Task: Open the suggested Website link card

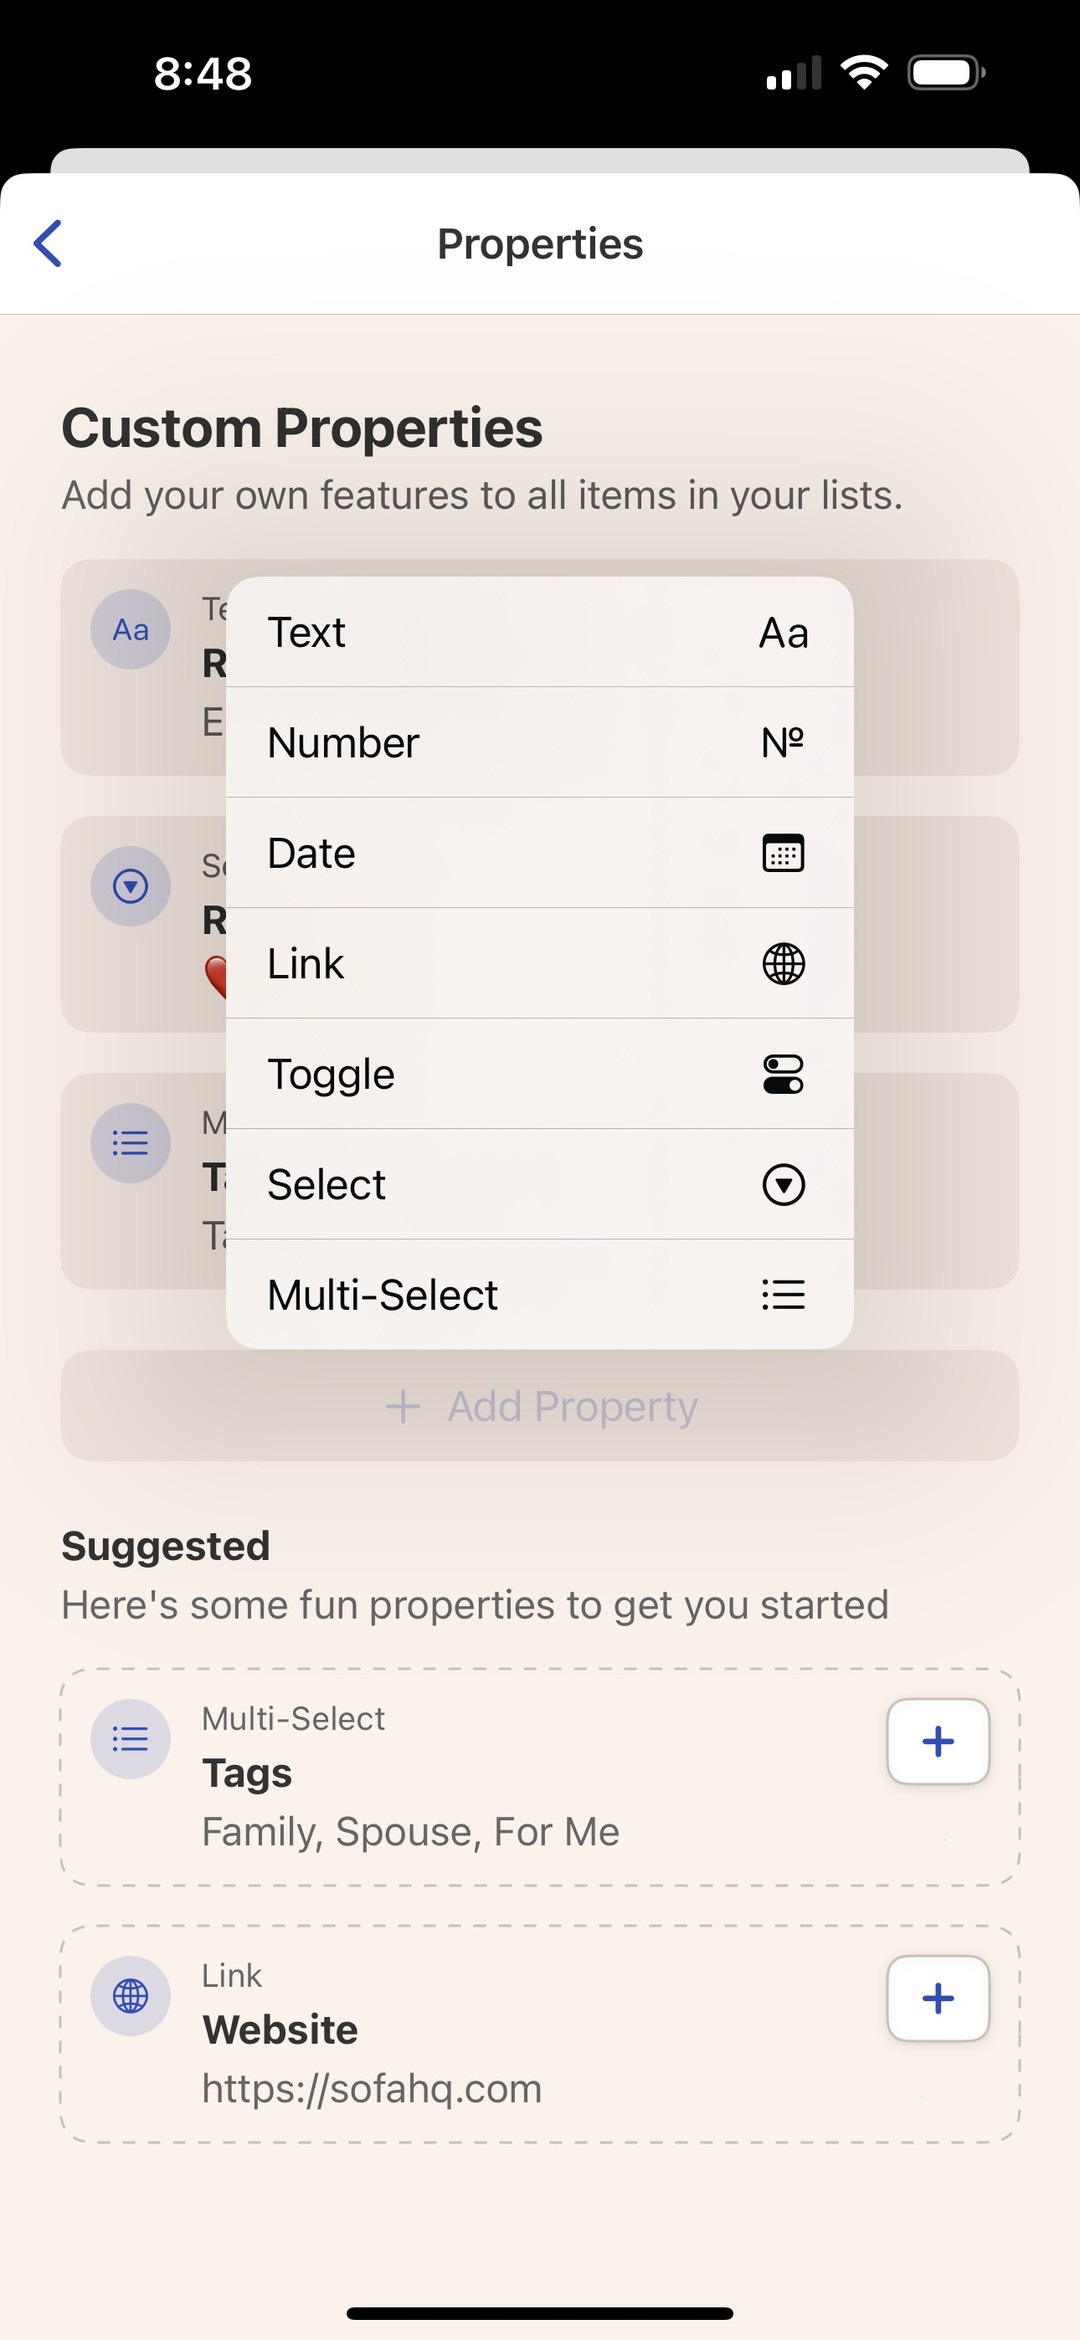Action: click(x=540, y=2034)
